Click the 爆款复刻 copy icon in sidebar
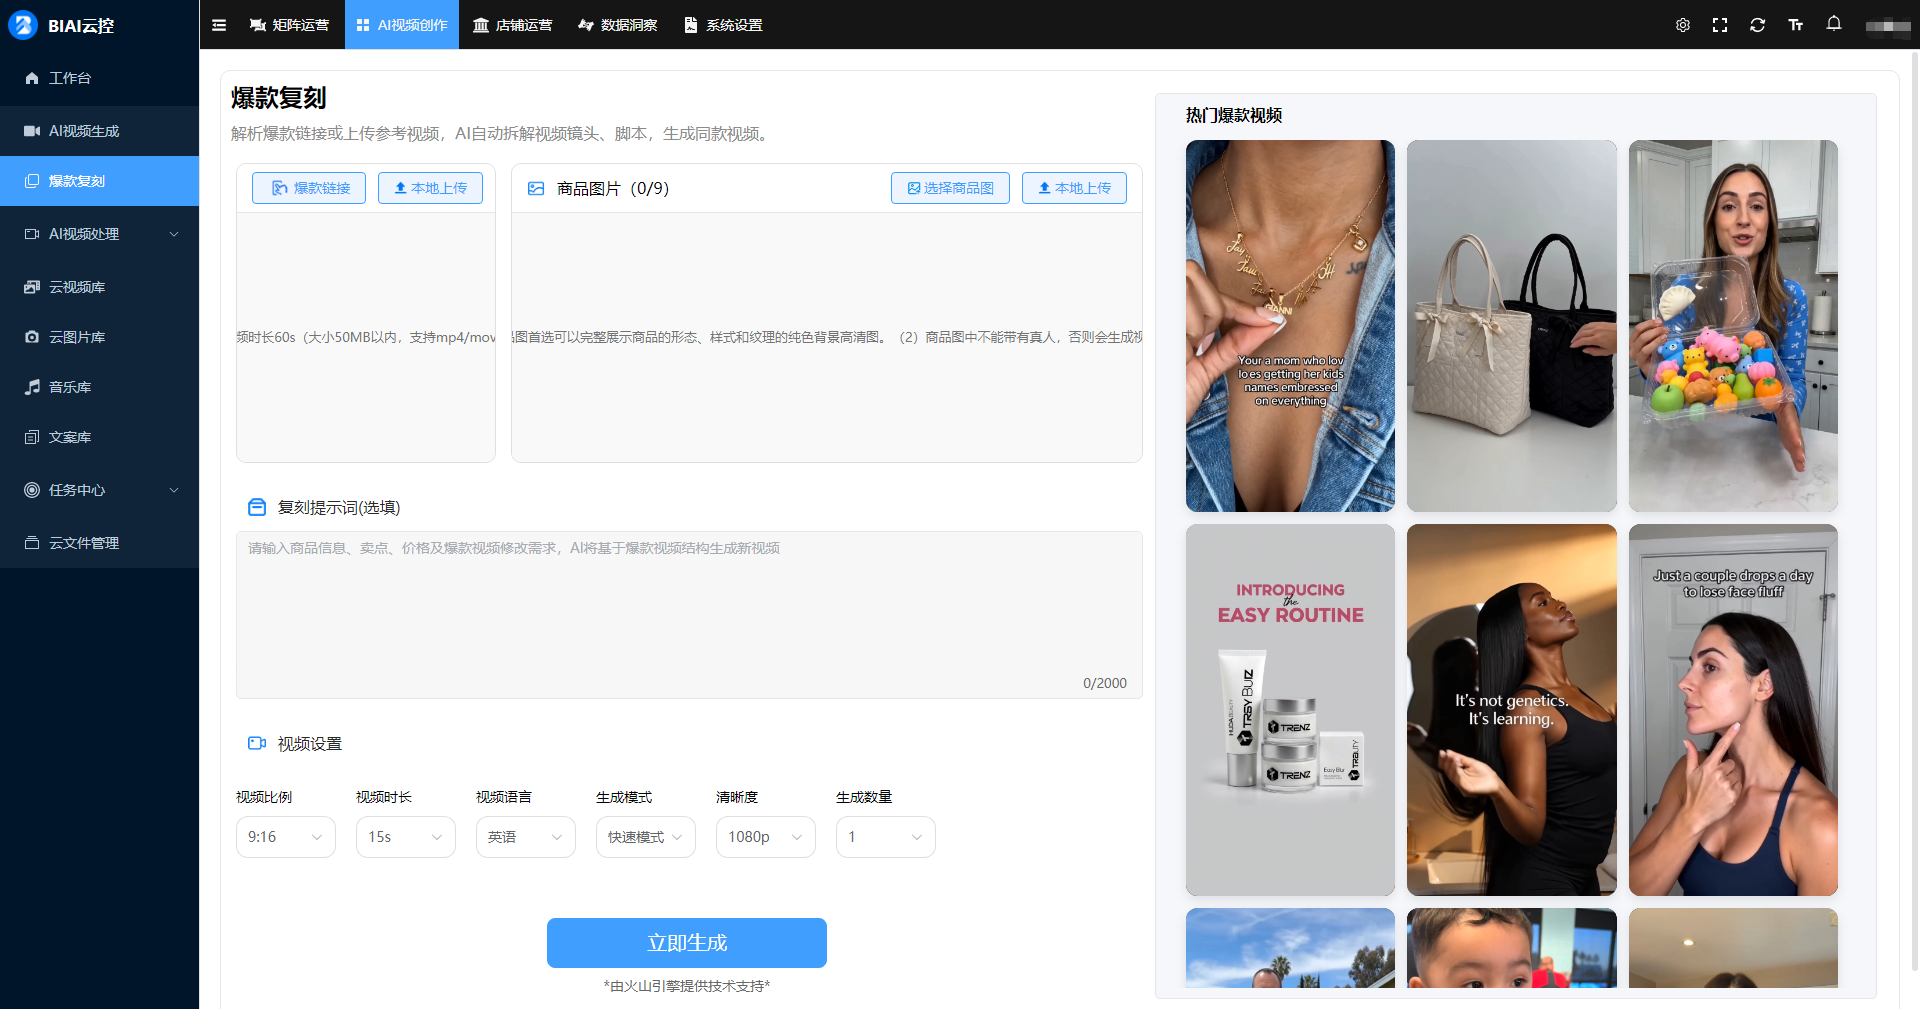Screen dimensions: 1920x1009 (32, 181)
